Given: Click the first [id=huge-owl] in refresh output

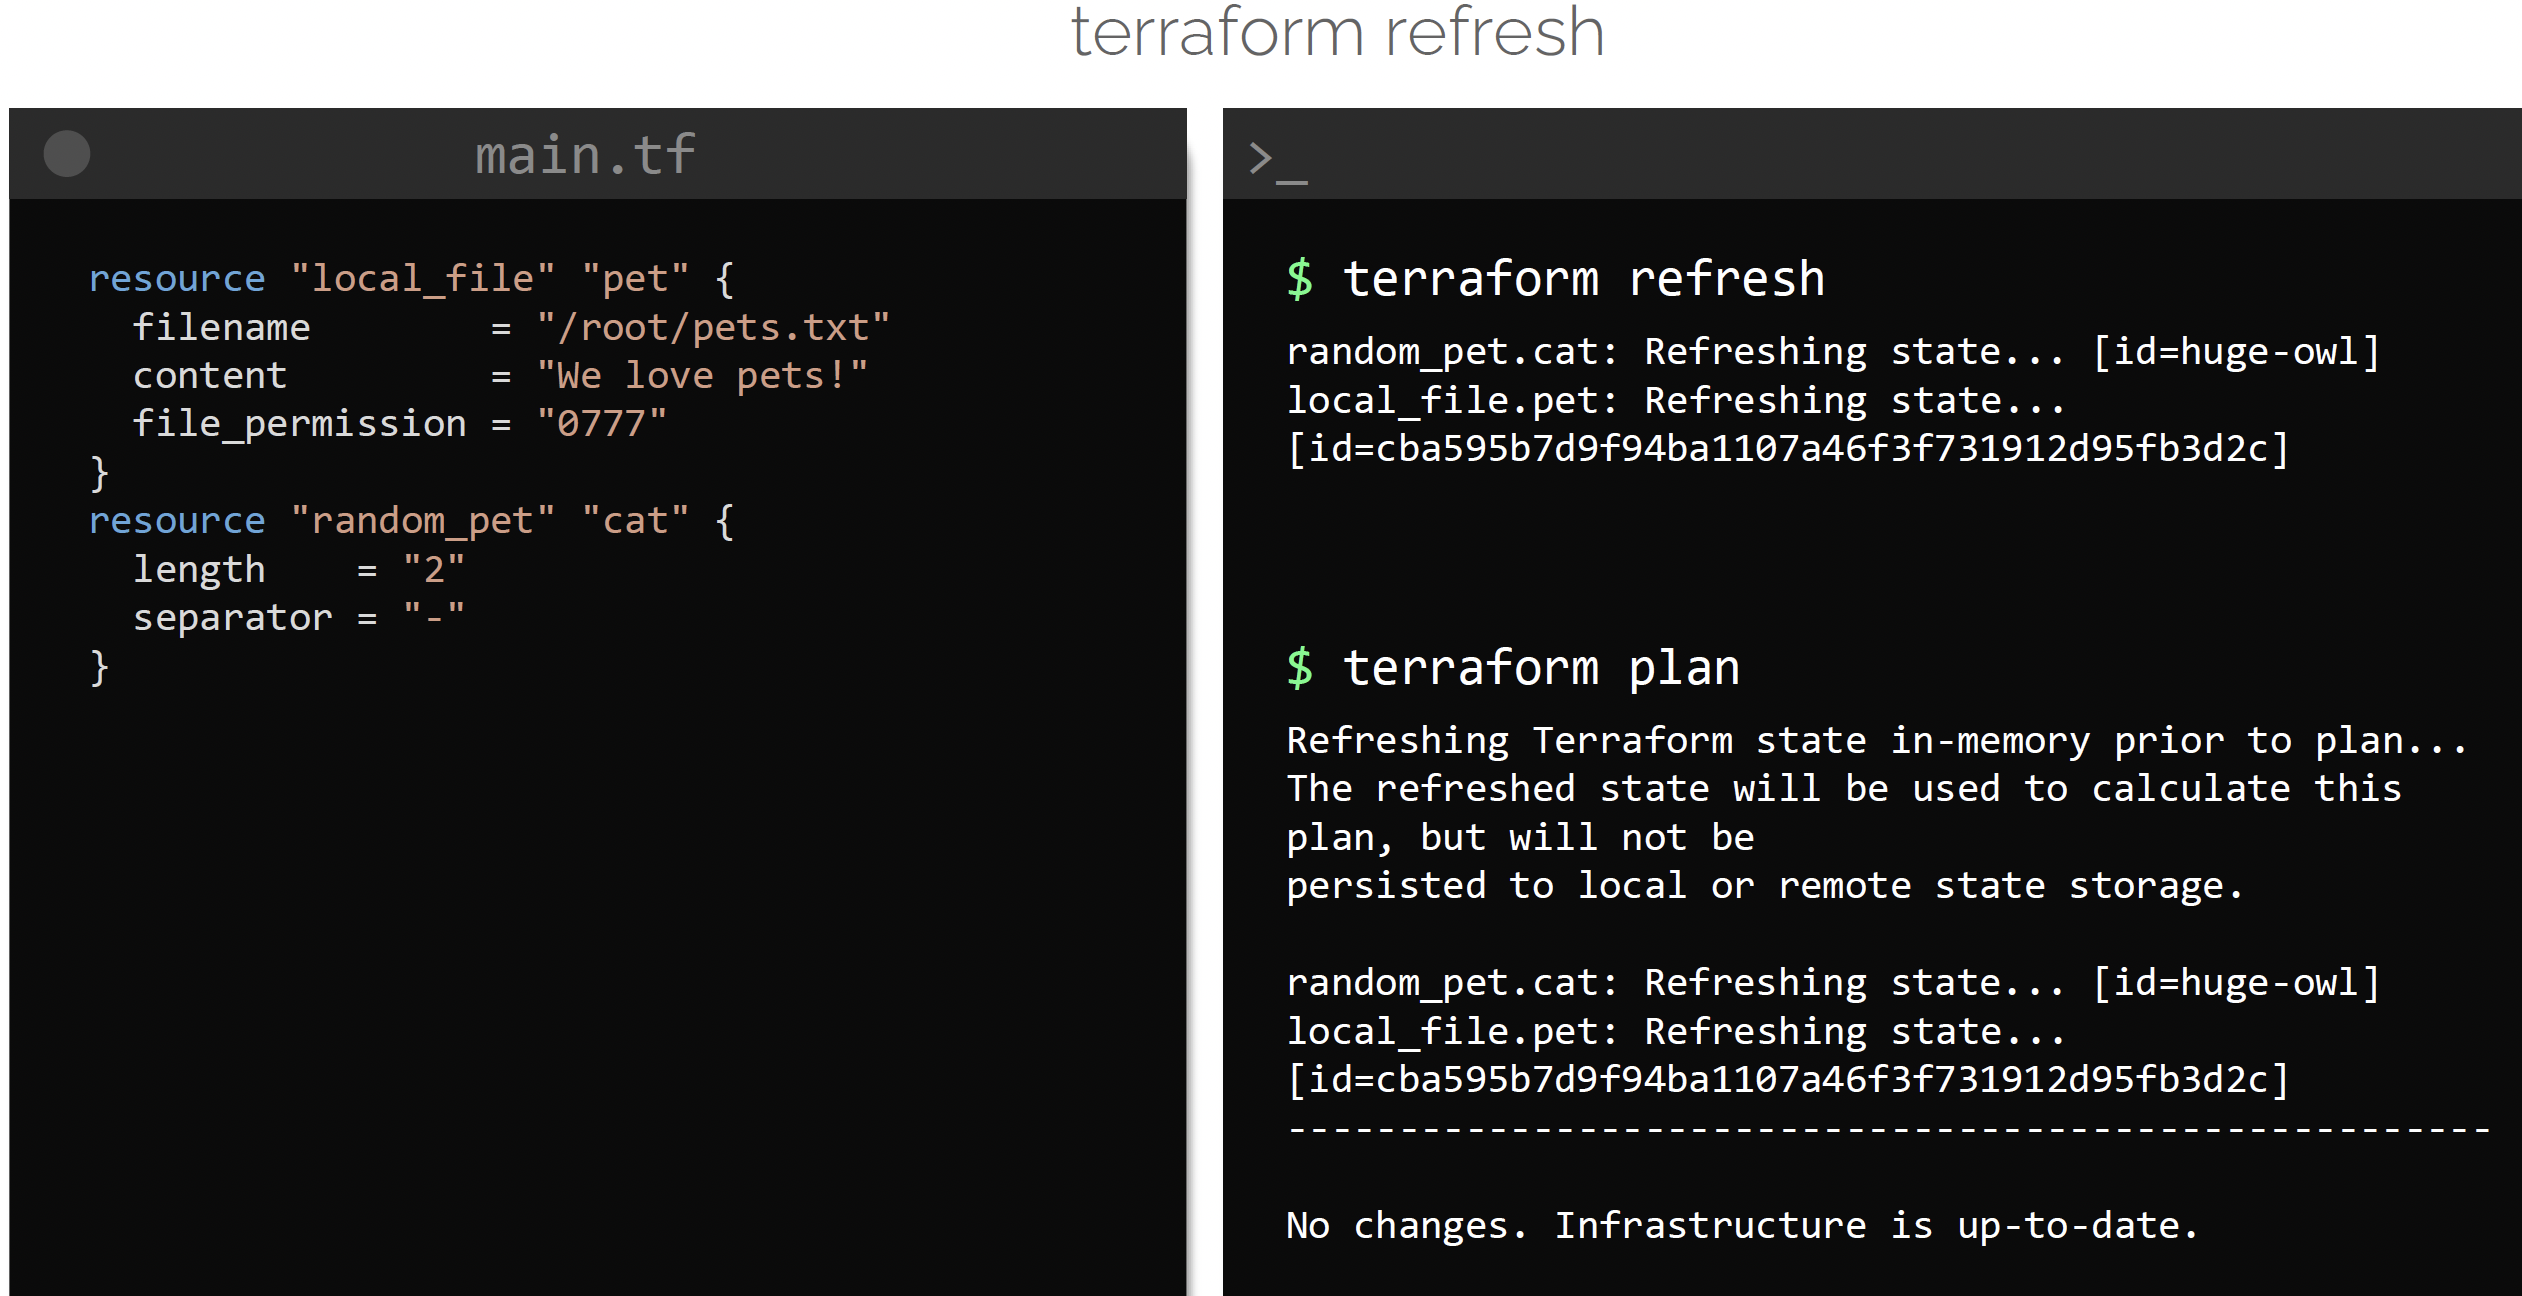Looking at the screenshot, I should (2236, 352).
